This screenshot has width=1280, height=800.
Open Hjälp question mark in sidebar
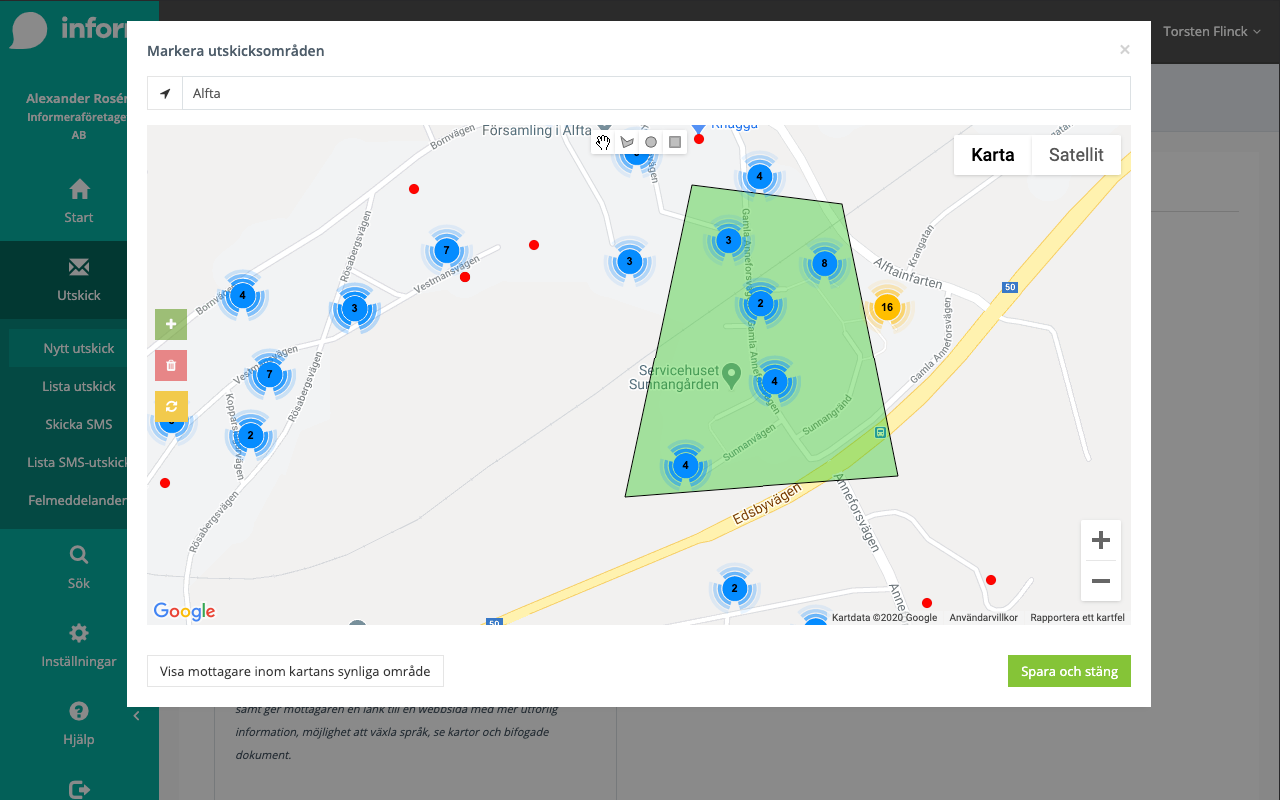tap(79, 723)
